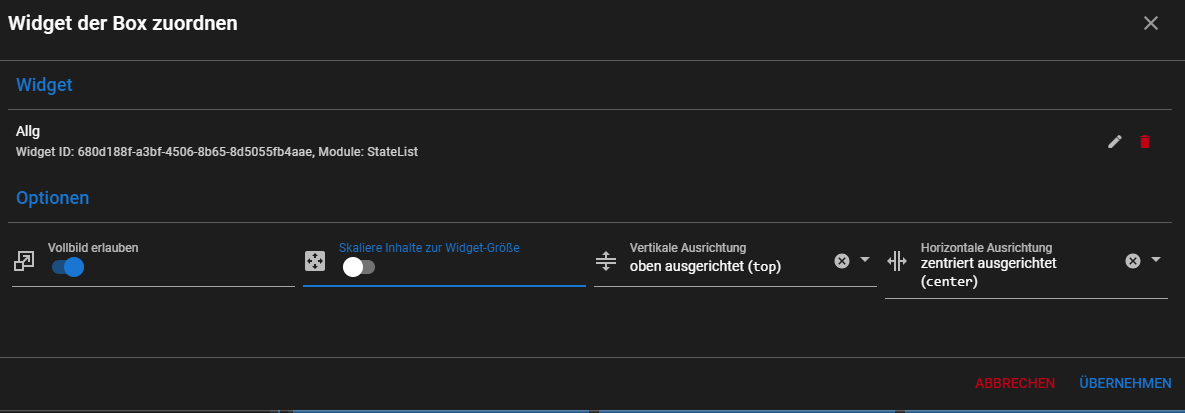1185x413 pixels.
Task: Click the ÜBERNEHMEN button
Action: [x=1125, y=383]
